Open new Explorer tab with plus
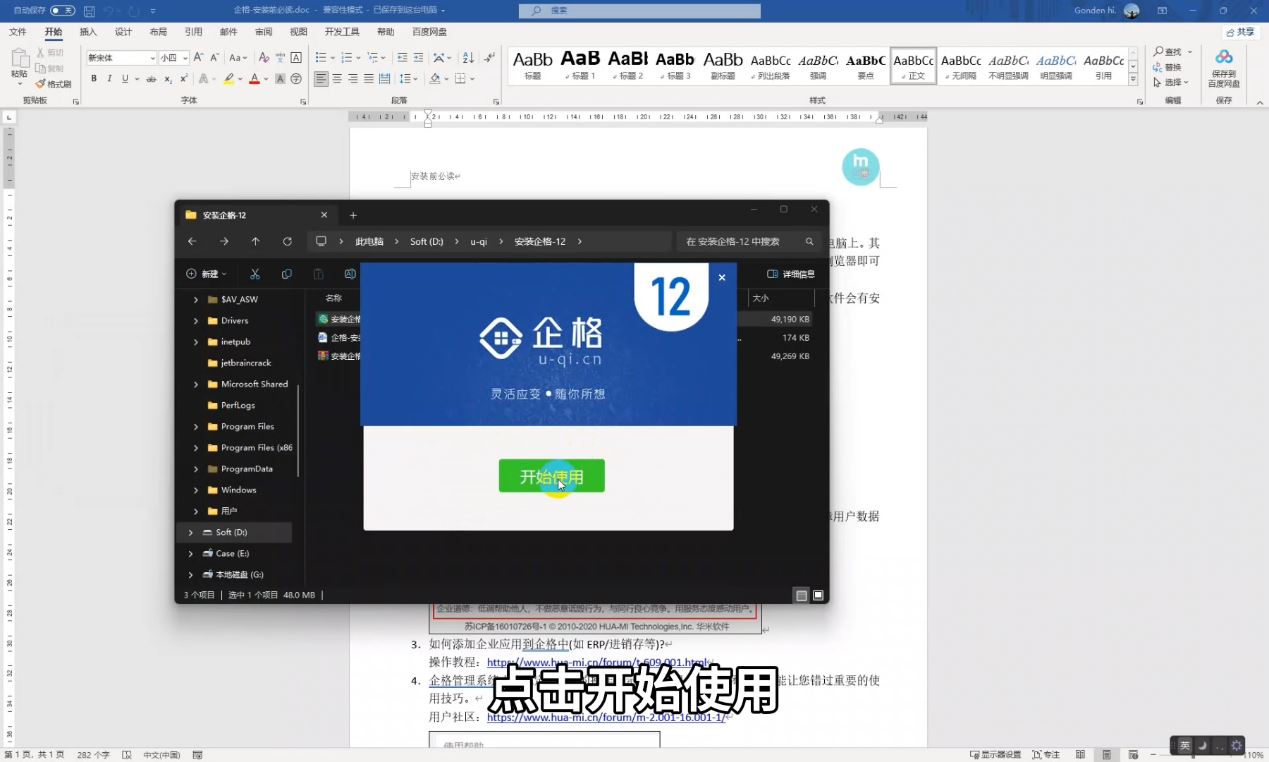This screenshot has height=762, width=1269. pos(353,215)
